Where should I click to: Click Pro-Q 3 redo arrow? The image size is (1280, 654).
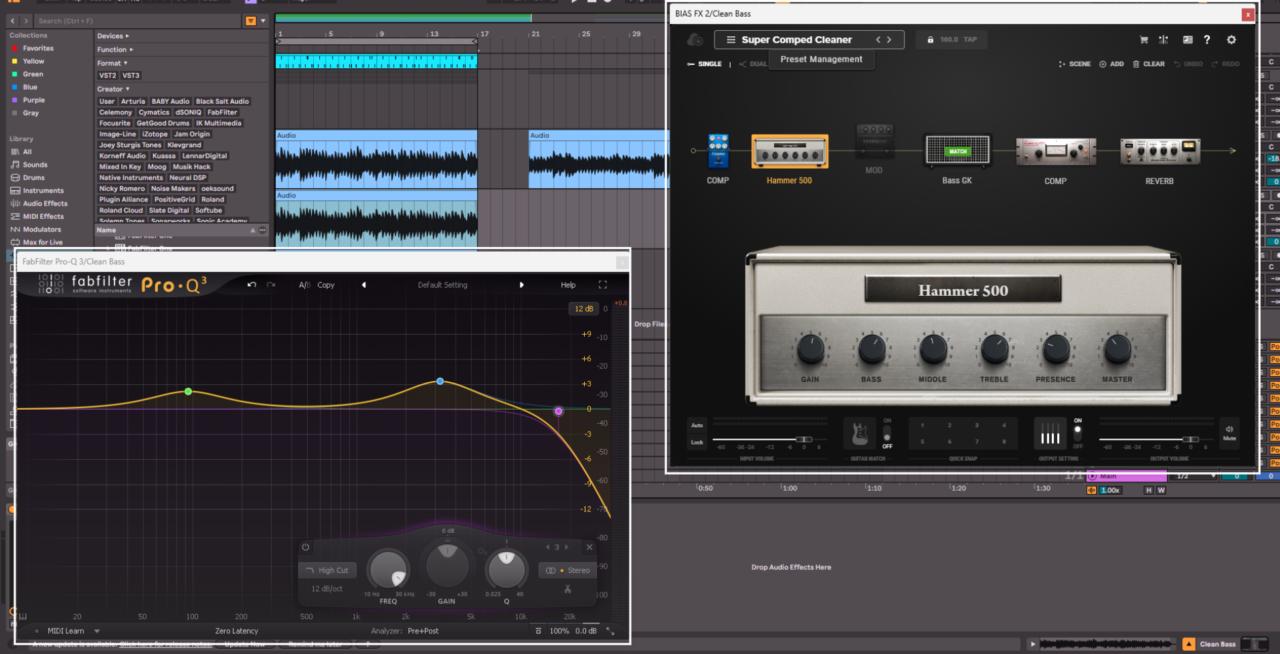point(271,285)
